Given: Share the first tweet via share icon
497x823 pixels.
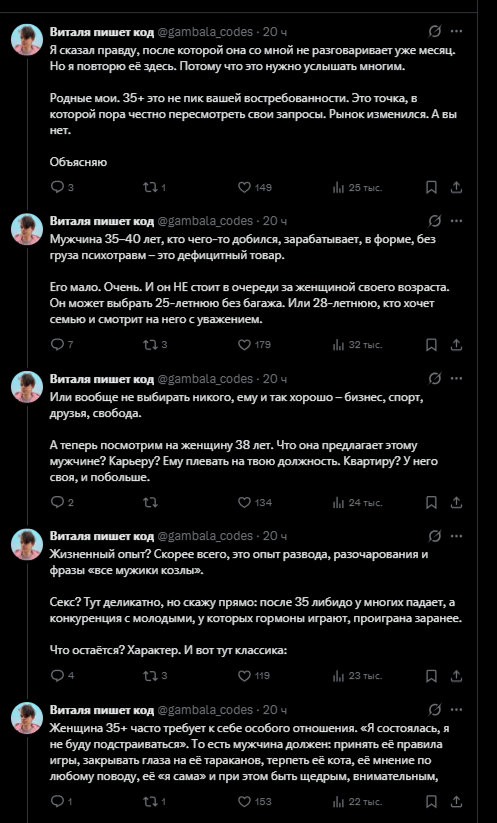Looking at the screenshot, I should click(457, 187).
